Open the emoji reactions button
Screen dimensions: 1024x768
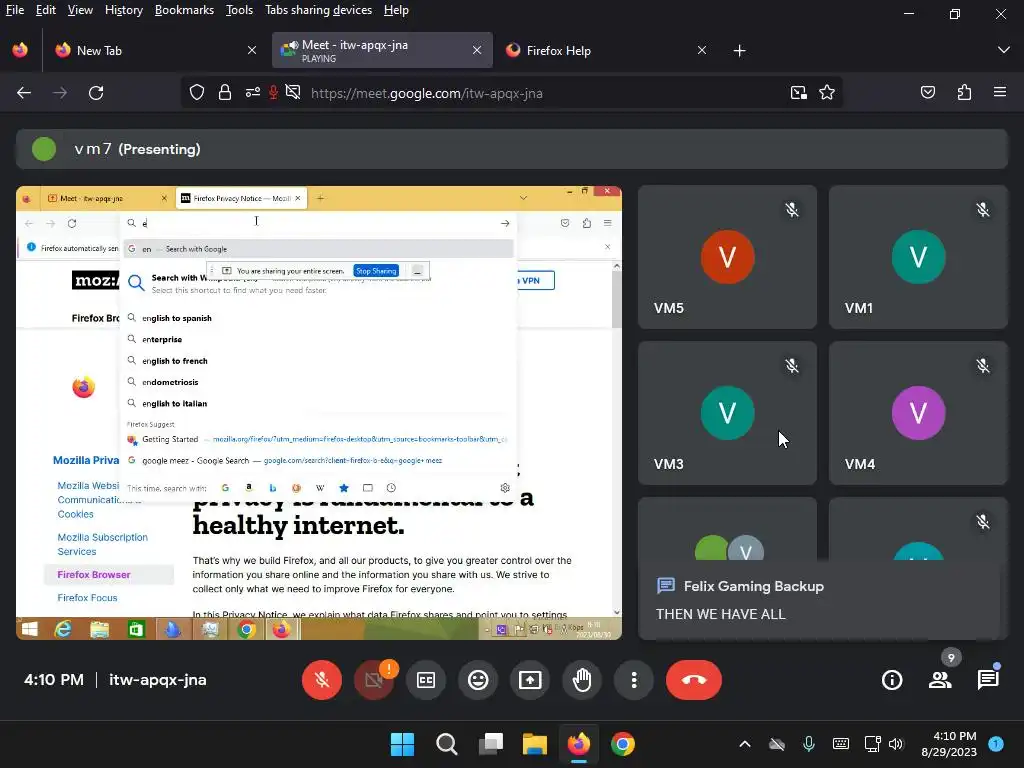click(x=478, y=680)
